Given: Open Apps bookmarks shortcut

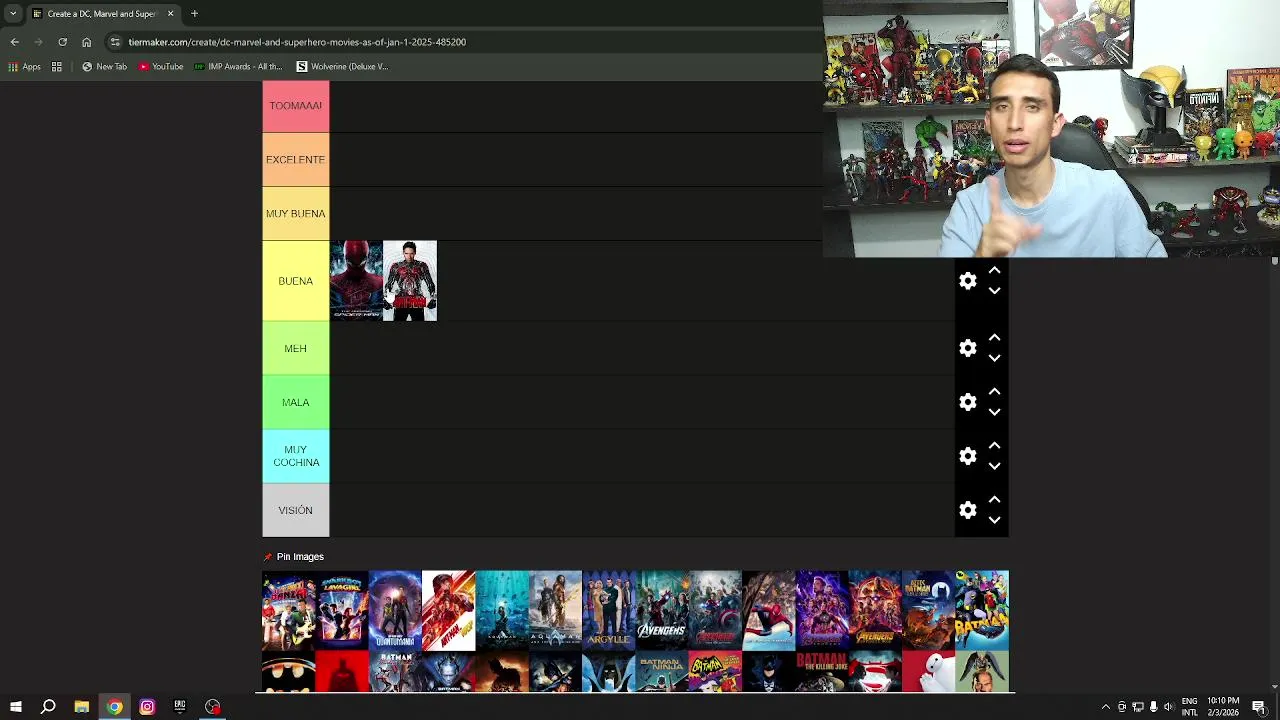Looking at the screenshot, I should click(x=24, y=67).
